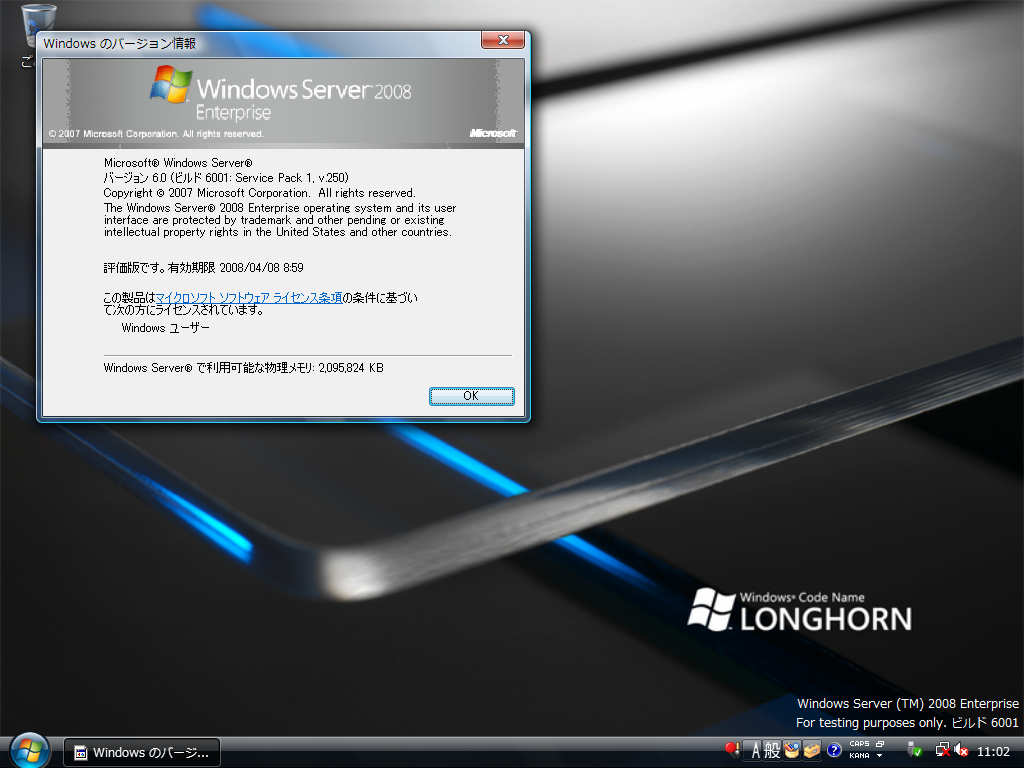Click the IME pen language bar icon
This screenshot has width=1024, height=768.
click(x=732, y=750)
